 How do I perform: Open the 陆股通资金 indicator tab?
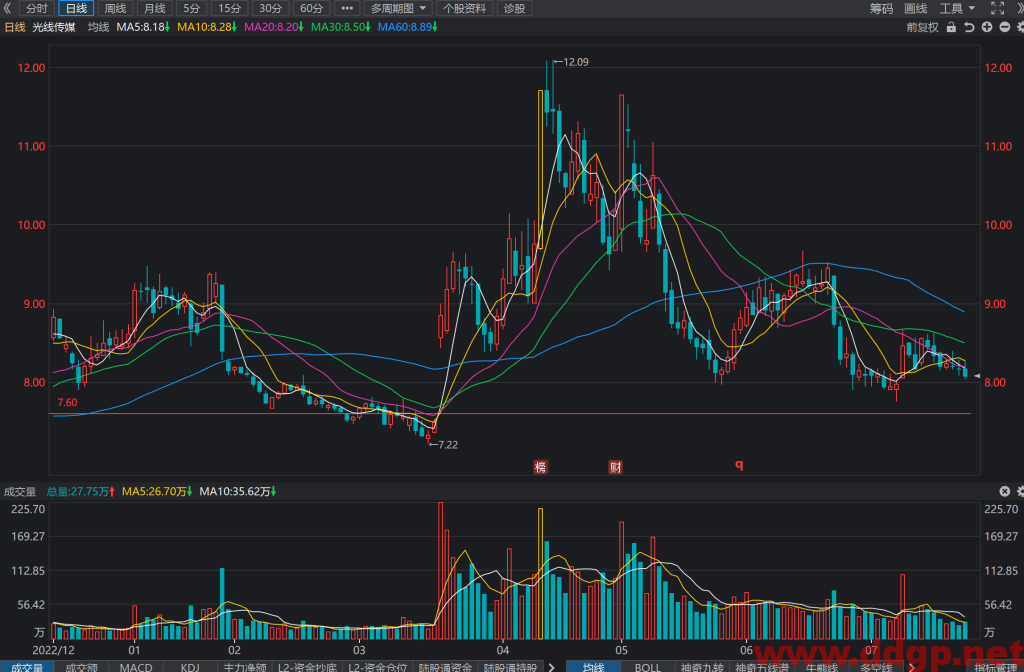(445, 667)
